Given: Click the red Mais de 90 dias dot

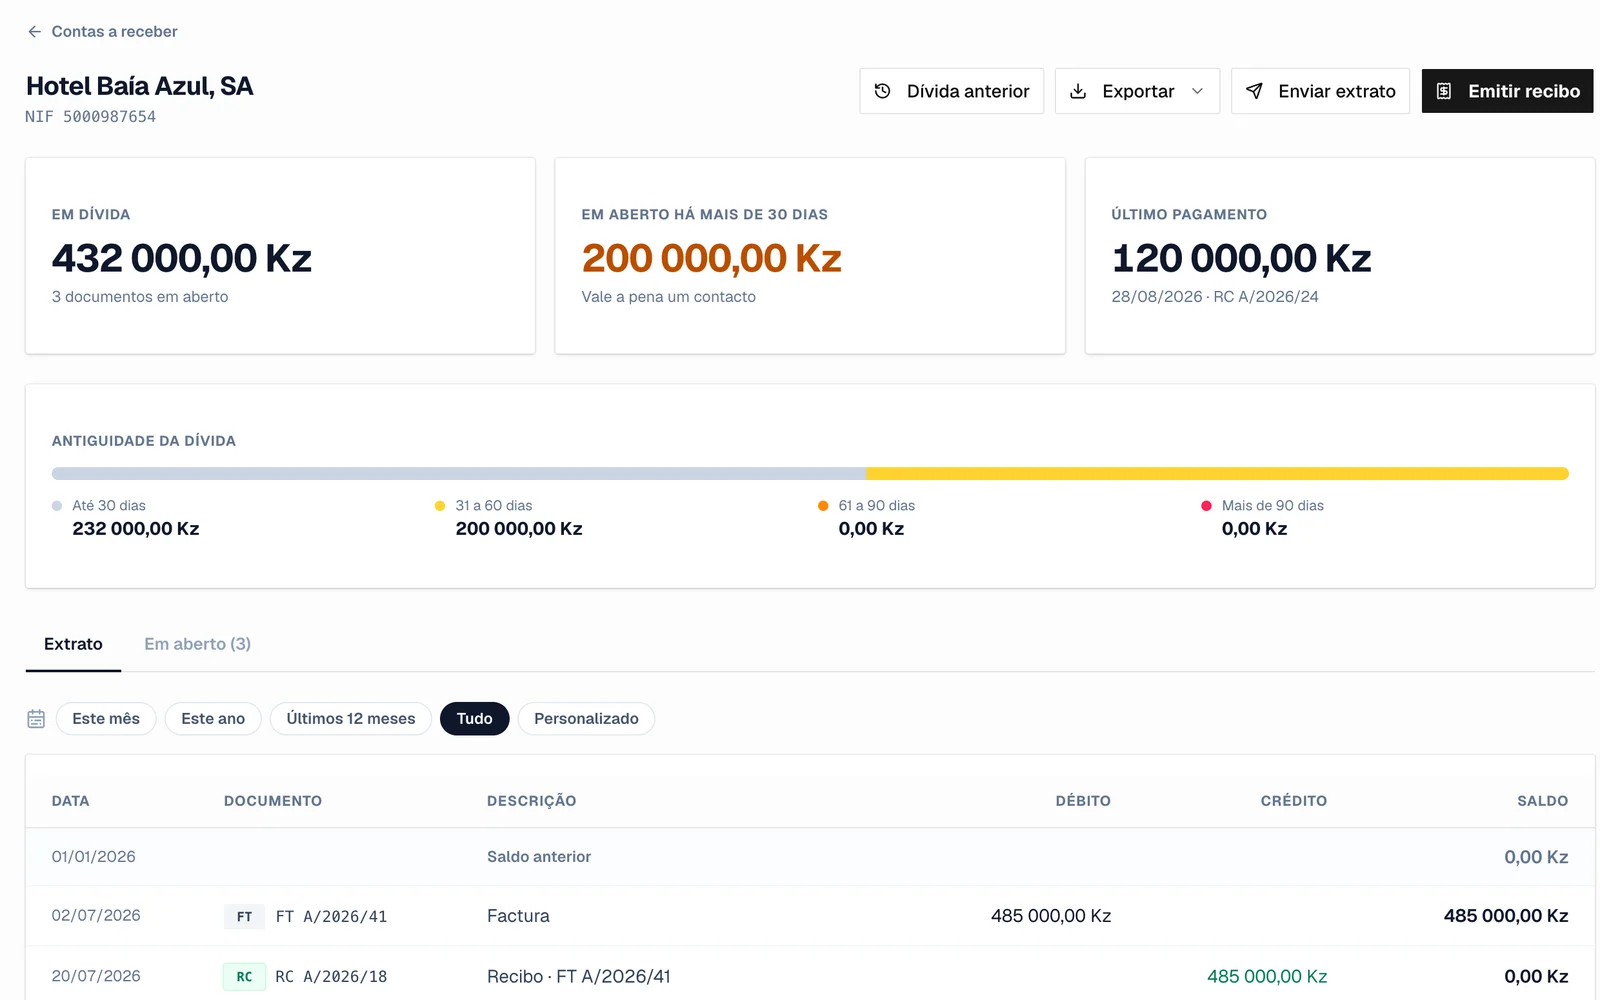Looking at the screenshot, I should click(x=1206, y=506).
